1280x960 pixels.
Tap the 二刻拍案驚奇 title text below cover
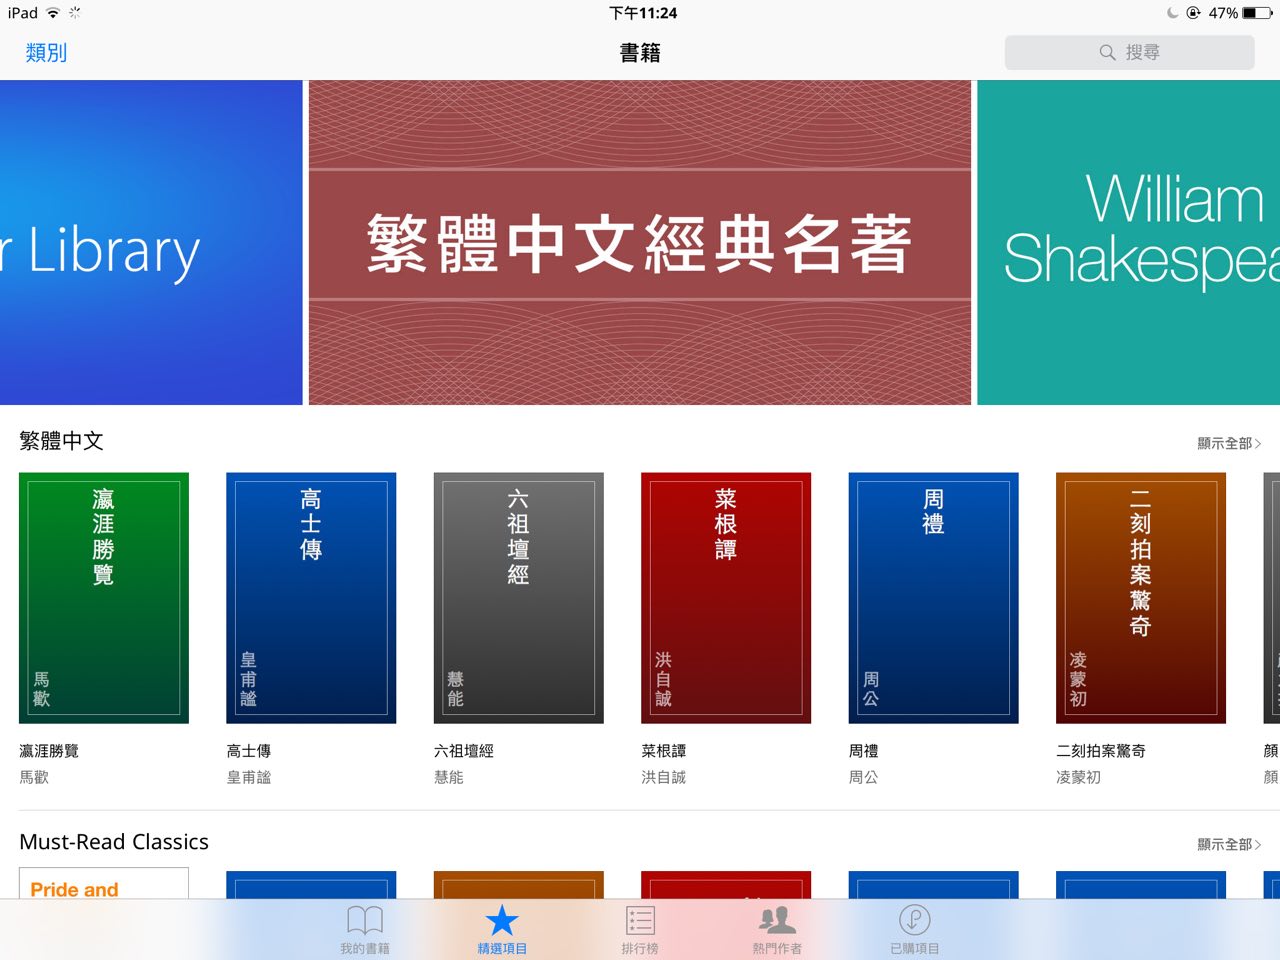1101,751
